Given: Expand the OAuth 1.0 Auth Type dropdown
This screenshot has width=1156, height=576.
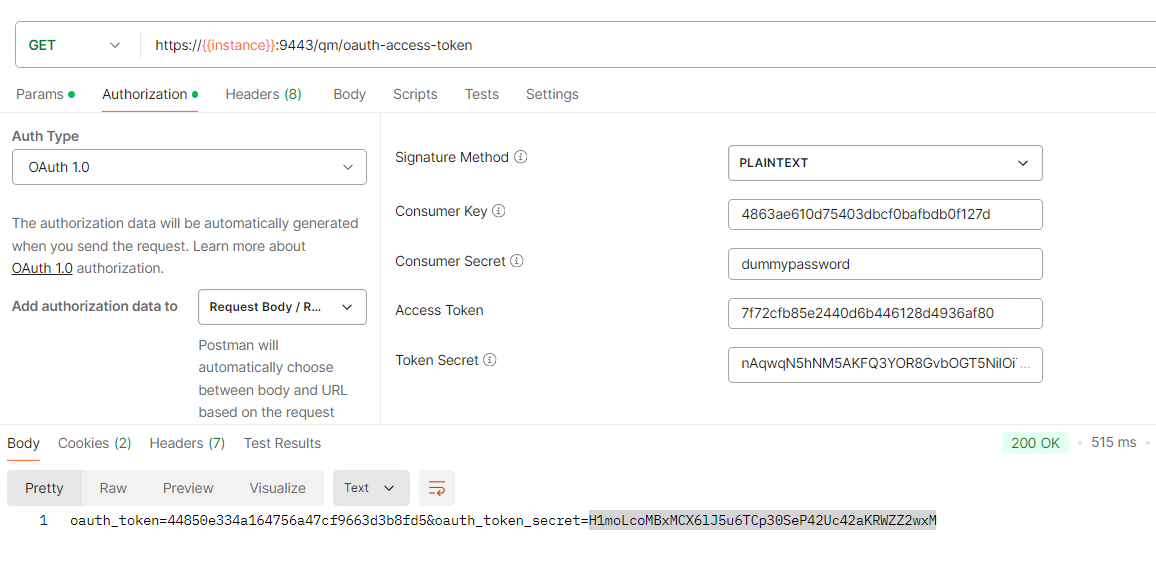Looking at the screenshot, I should 189,167.
